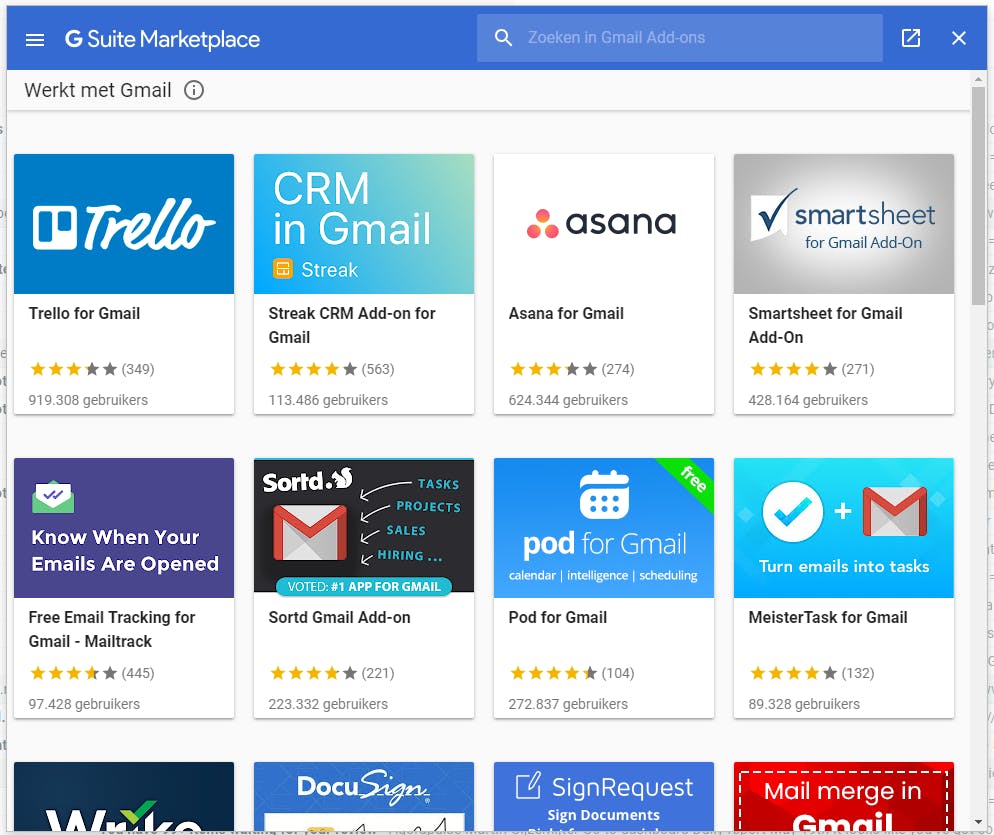Click the G Suite Marketplace logo
The height and width of the screenshot is (835, 994).
(x=162, y=39)
